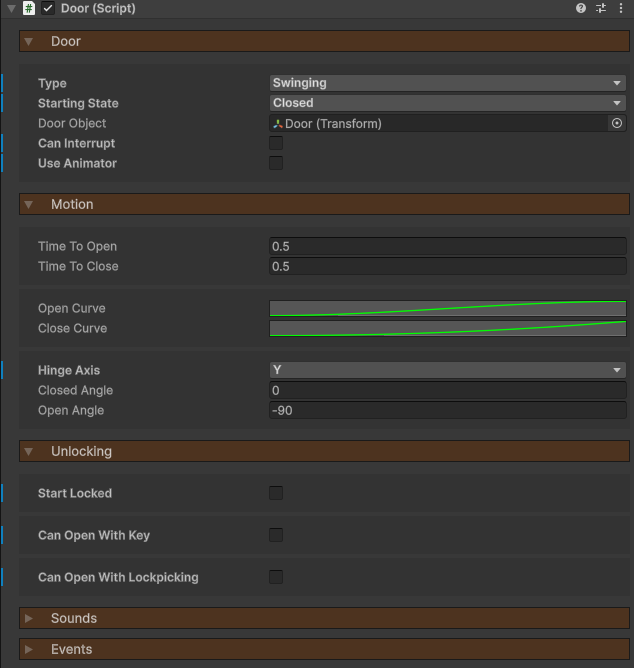
Task: Click the Door Object picker circle icon
Action: pyautogui.click(x=616, y=124)
